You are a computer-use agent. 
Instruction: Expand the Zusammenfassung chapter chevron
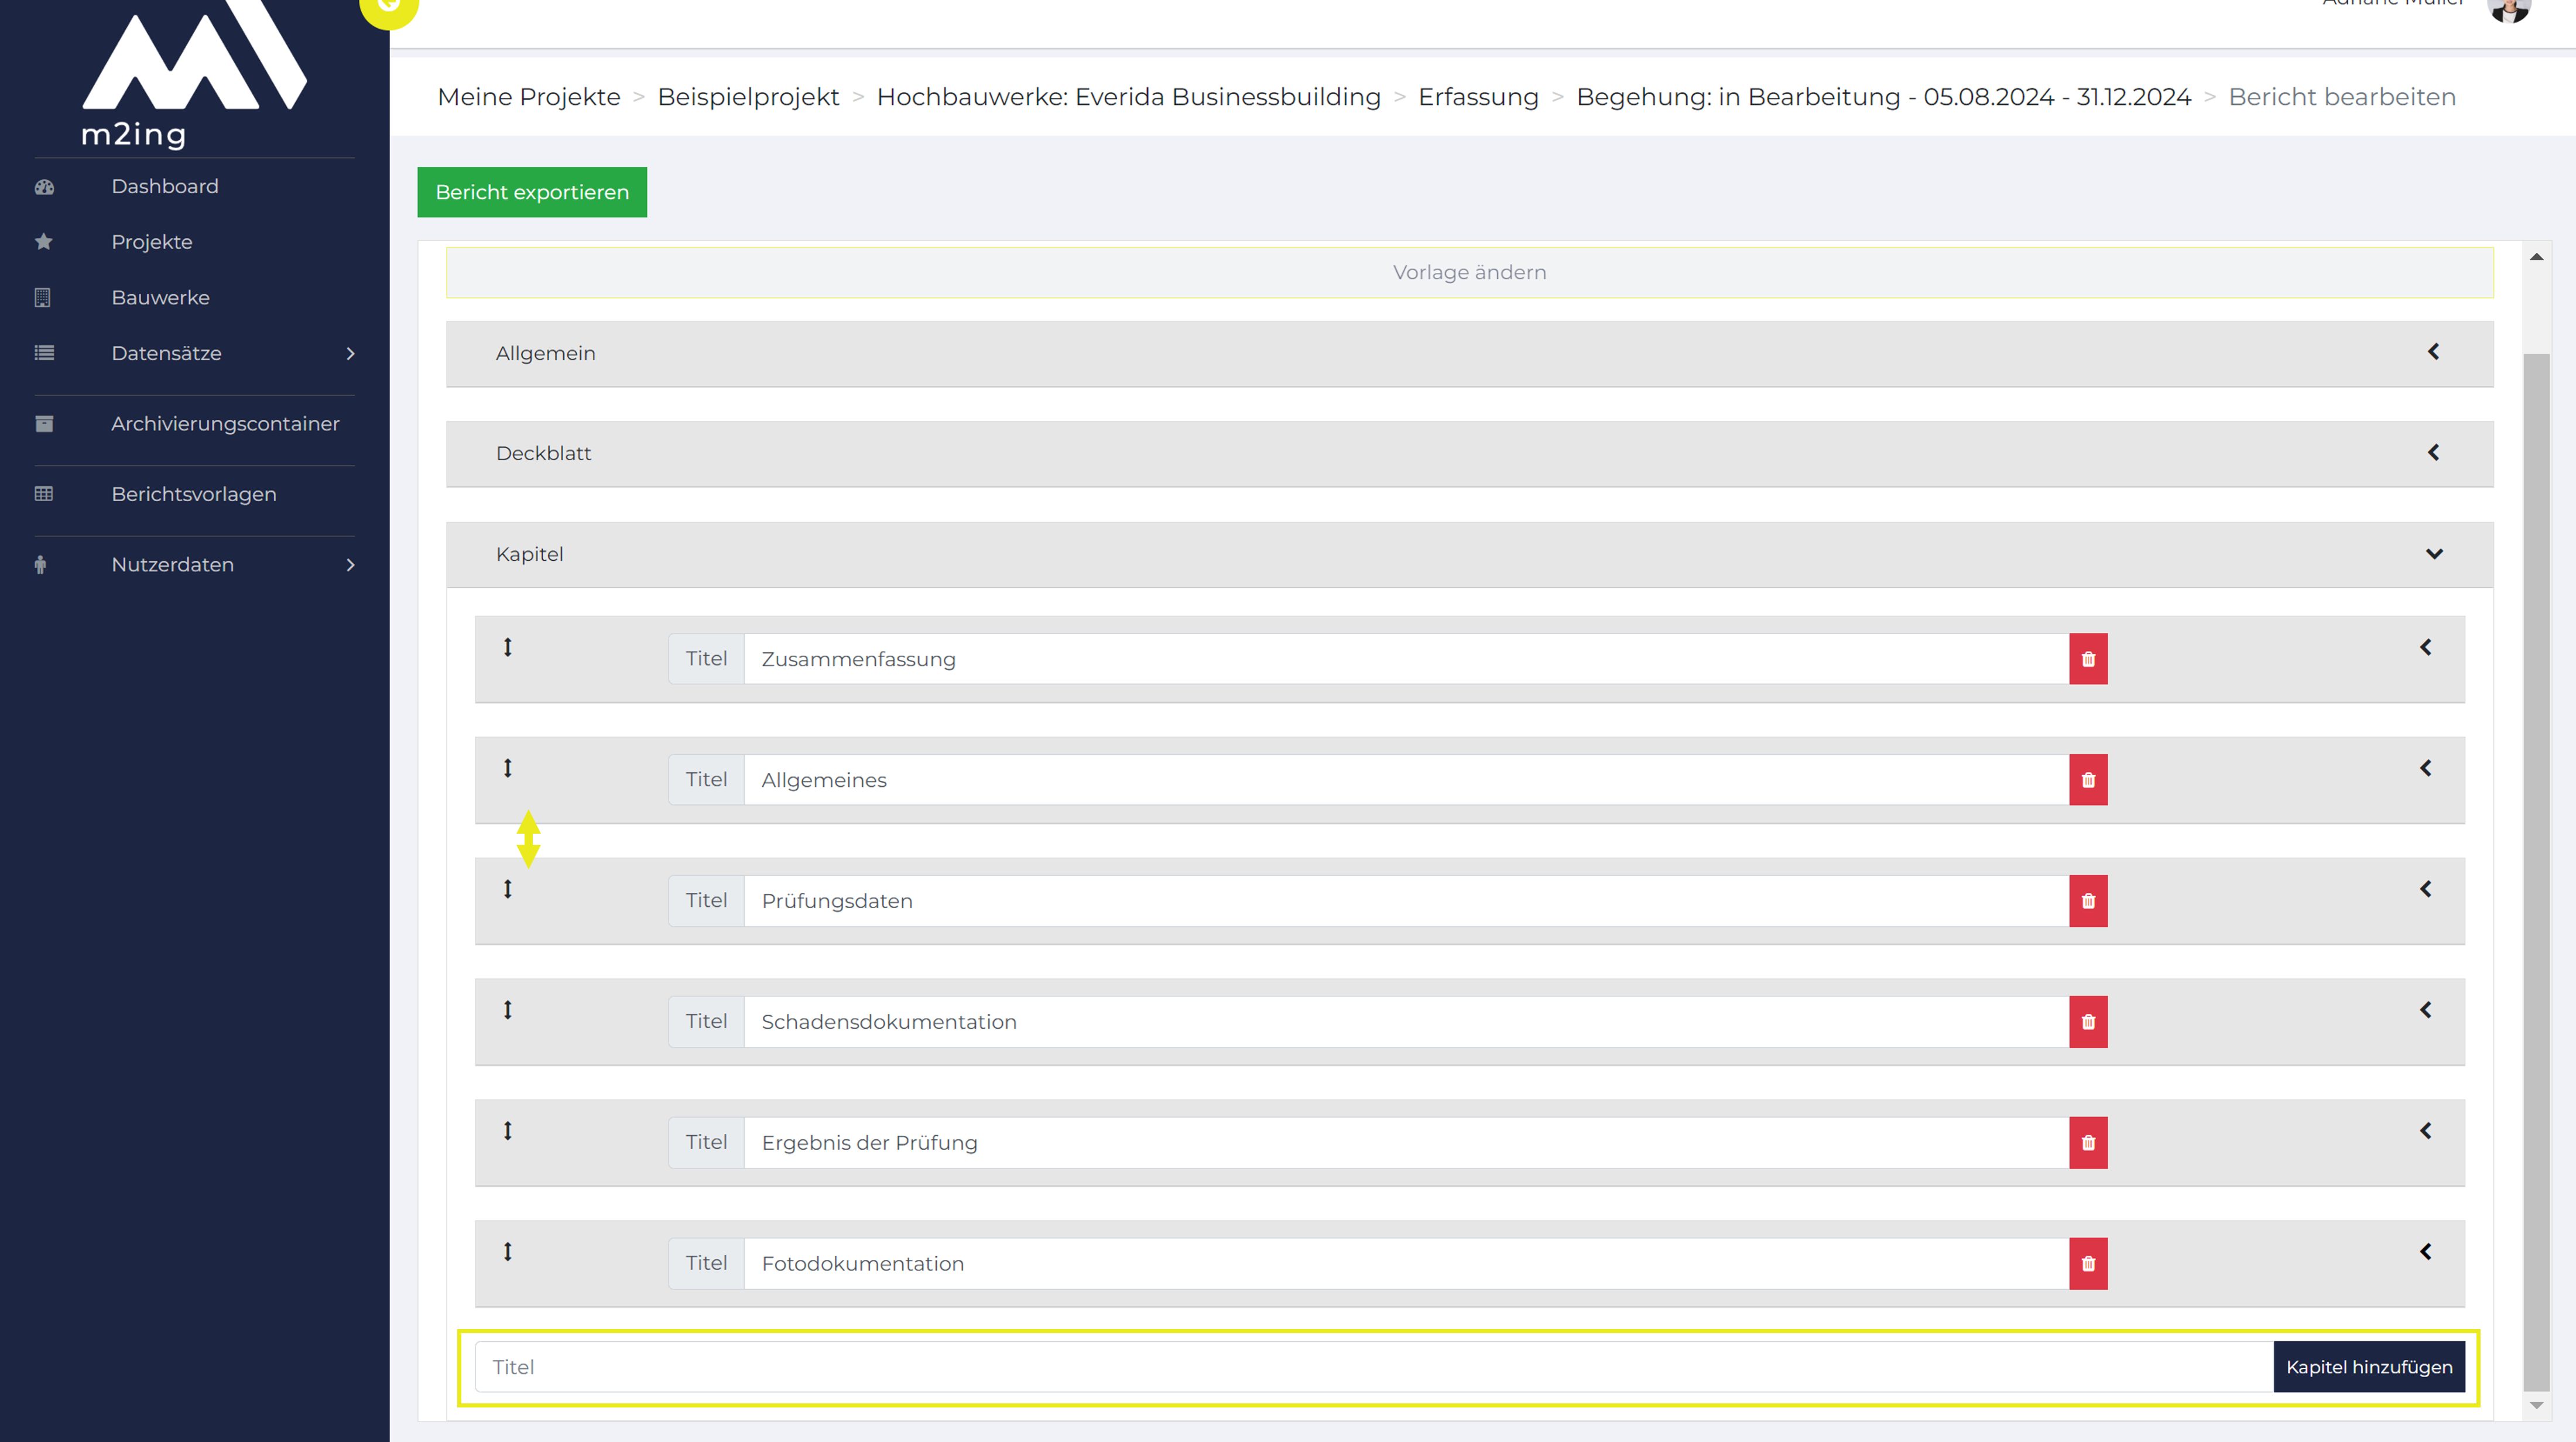2425,648
